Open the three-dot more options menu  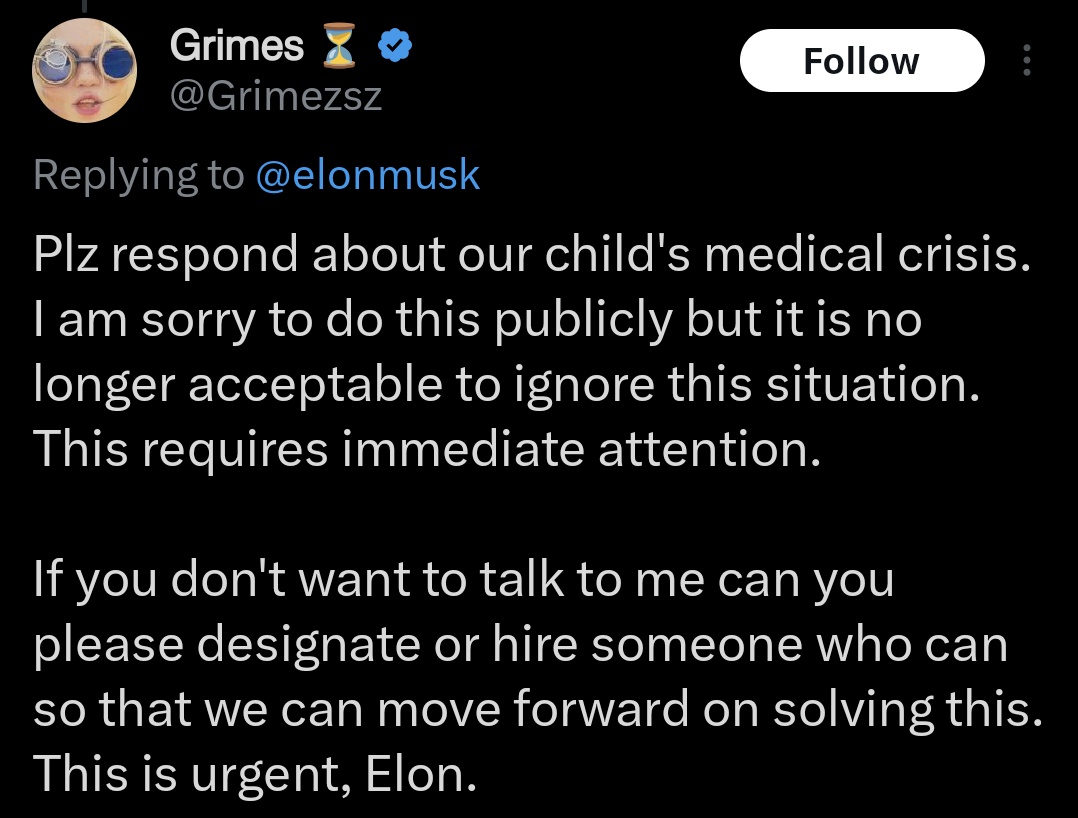(x=1025, y=62)
